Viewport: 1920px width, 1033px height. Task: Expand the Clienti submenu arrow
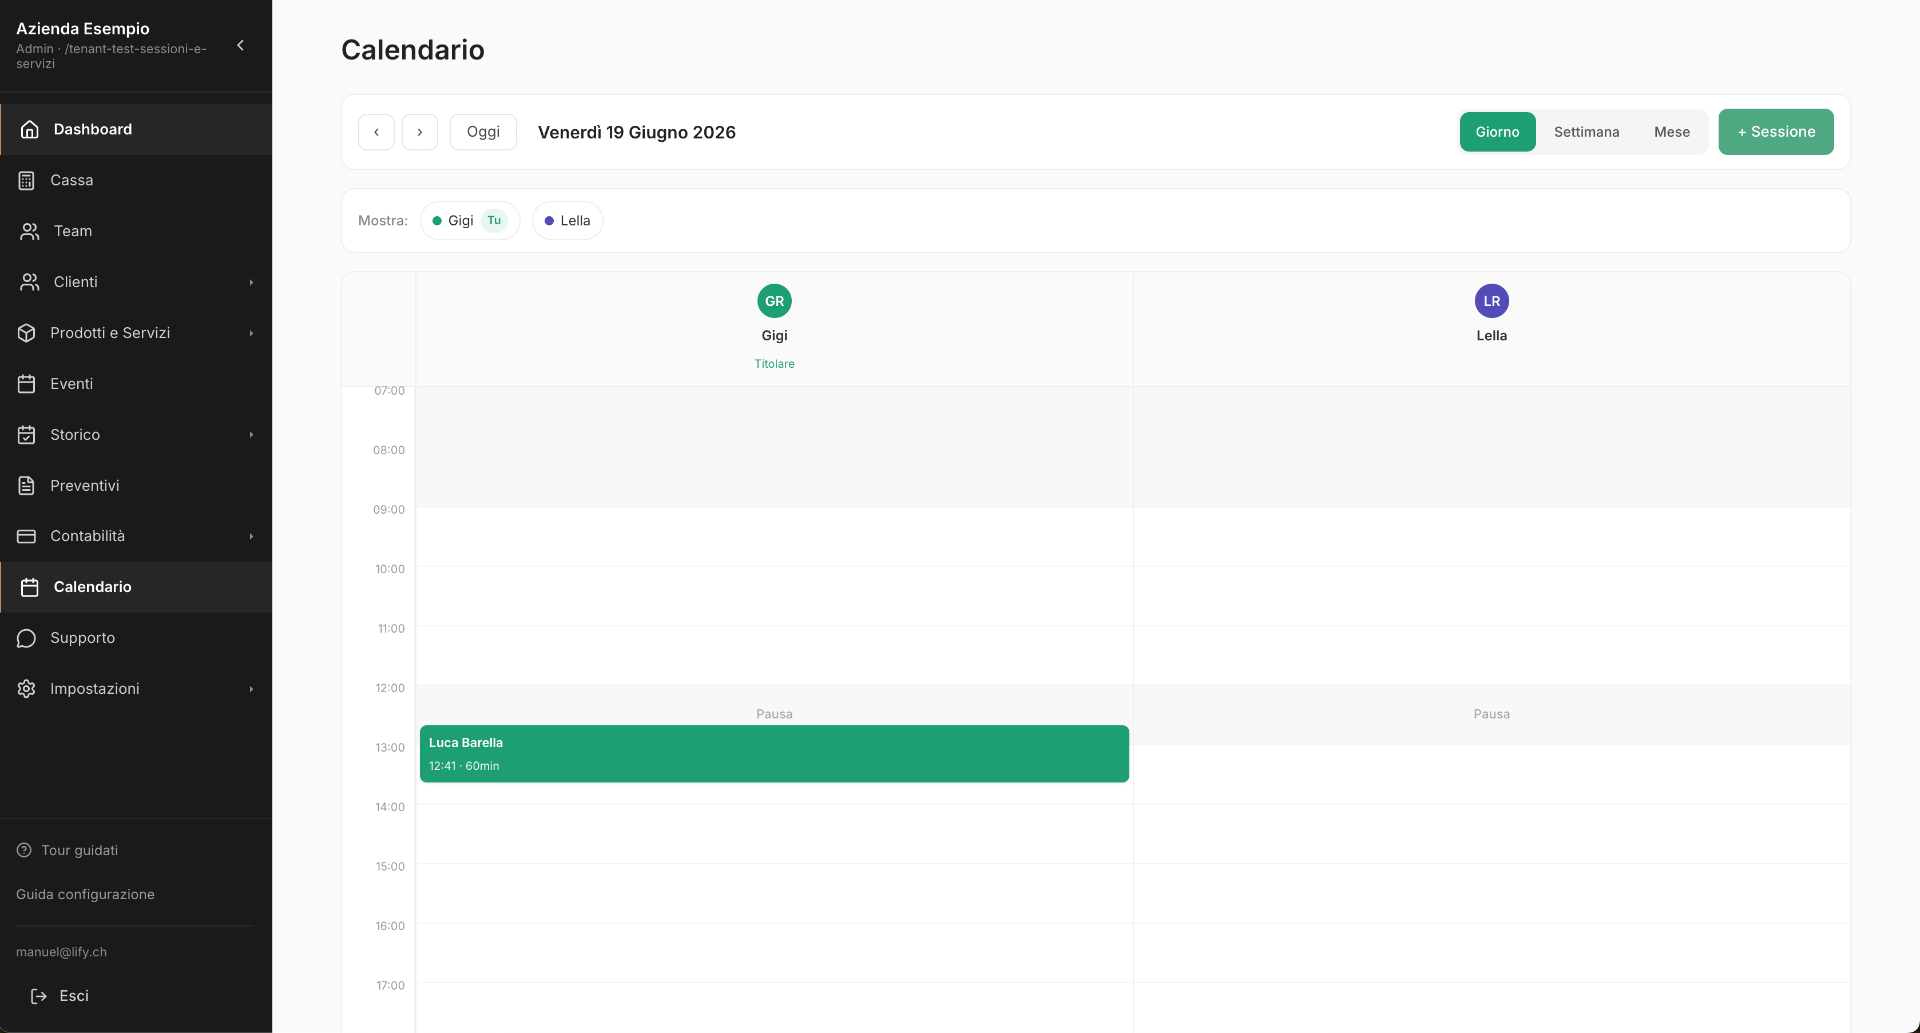click(251, 282)
